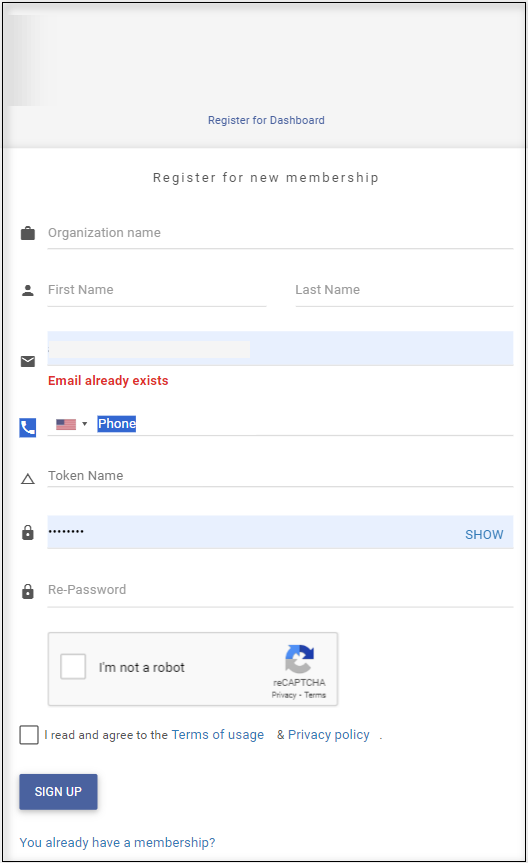The height and width of the screenshot is (863, 528).
Task: Click the lock icon beside password field
Action: 28,532
